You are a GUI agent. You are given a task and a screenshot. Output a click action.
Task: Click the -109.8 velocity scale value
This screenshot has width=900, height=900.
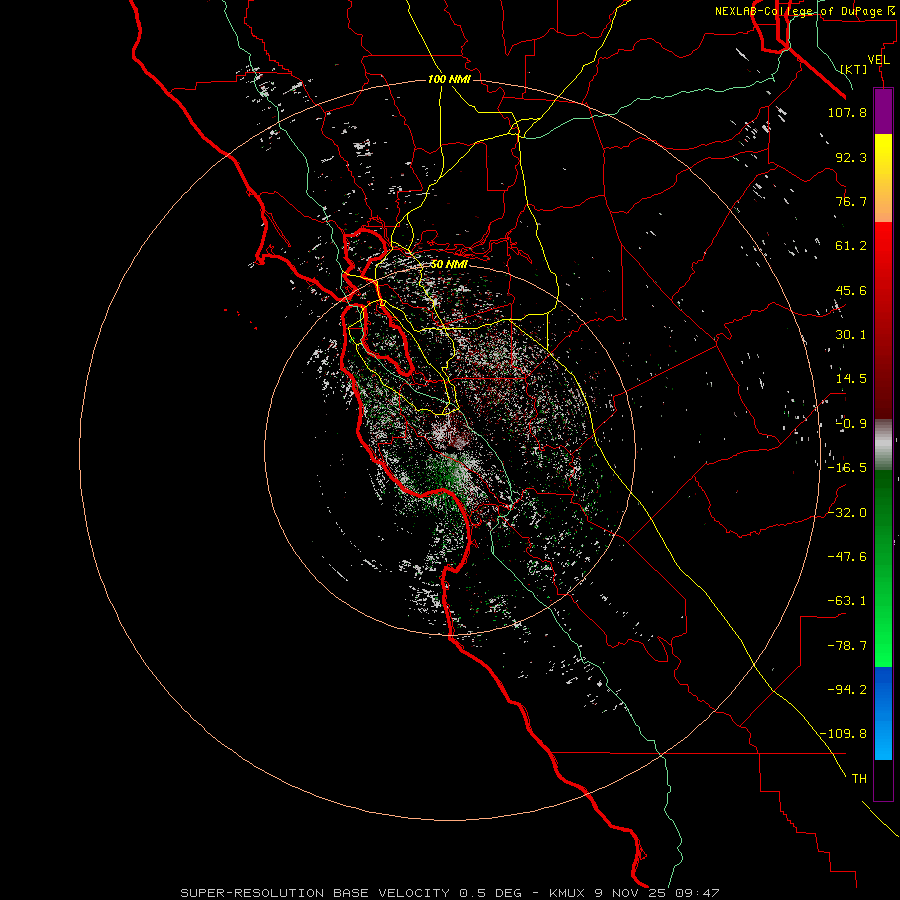coord(843,734)
